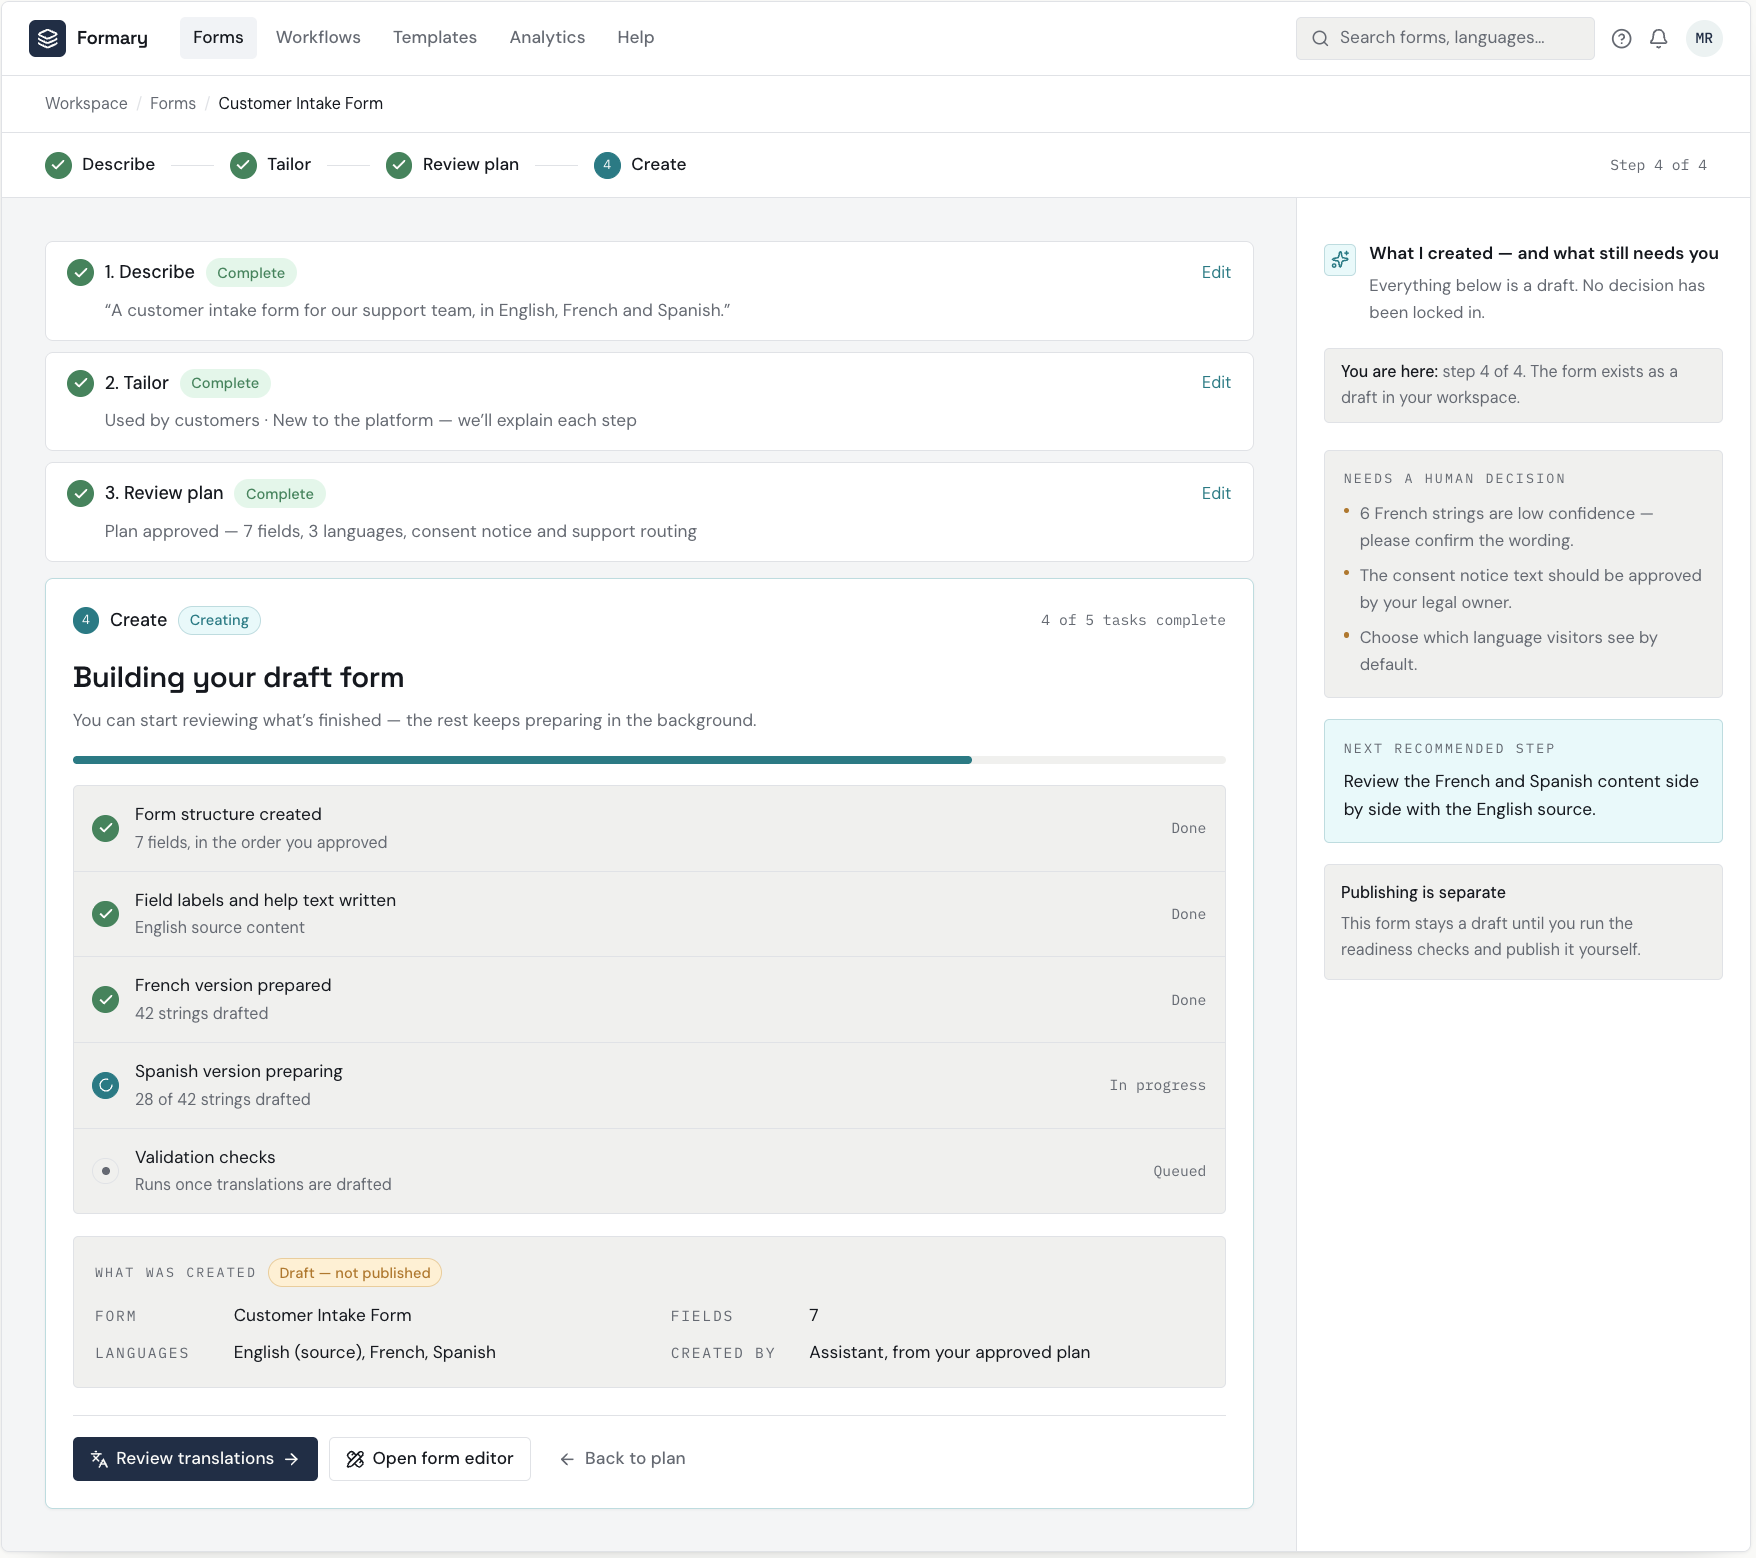Click 'Building your draft form' heading

pyautogui.click(x=239, y=678)
